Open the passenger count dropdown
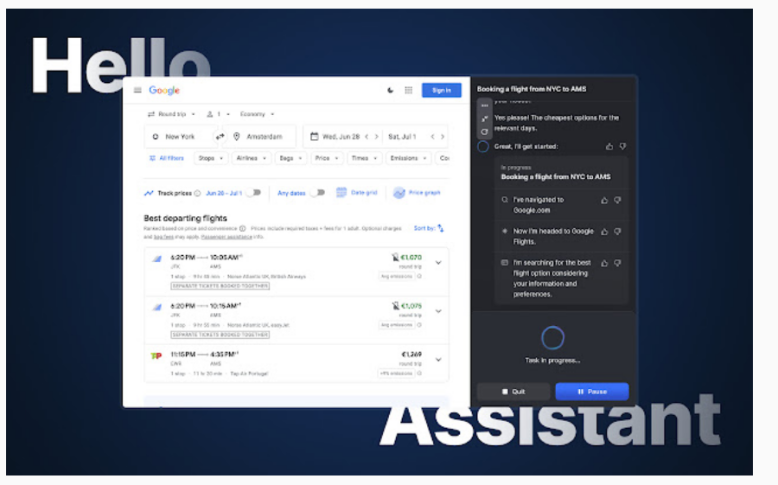This screenshot has width=778, height=485. coord(218,114)
